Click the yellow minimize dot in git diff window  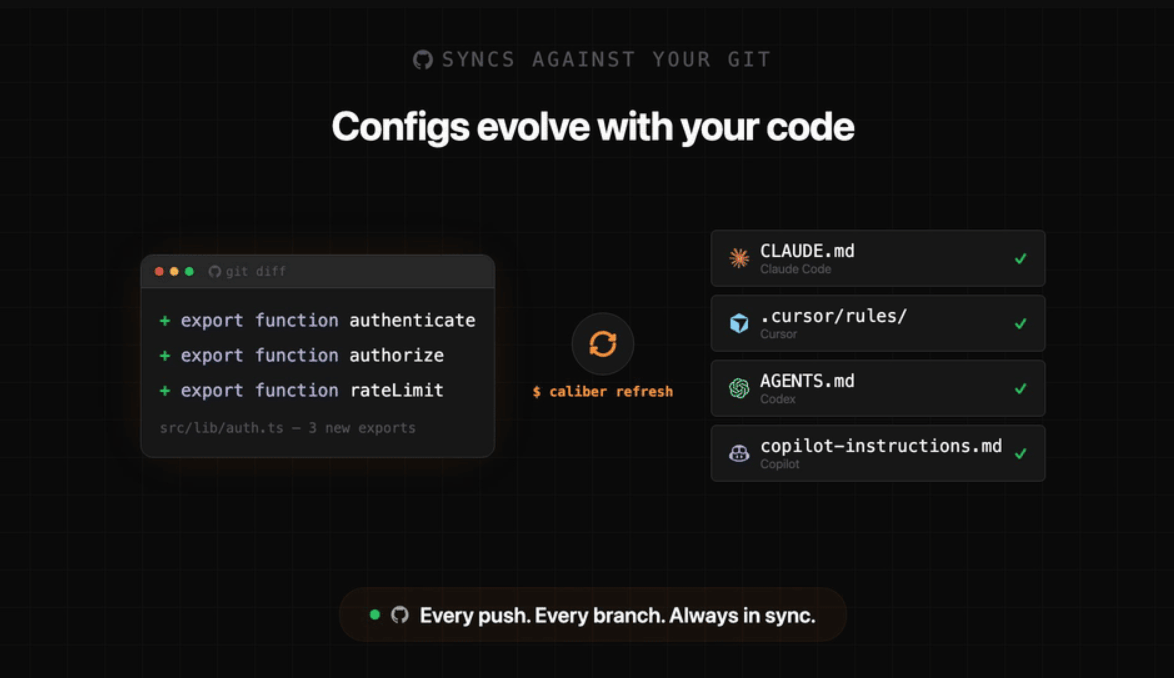[x=174, y=272]
